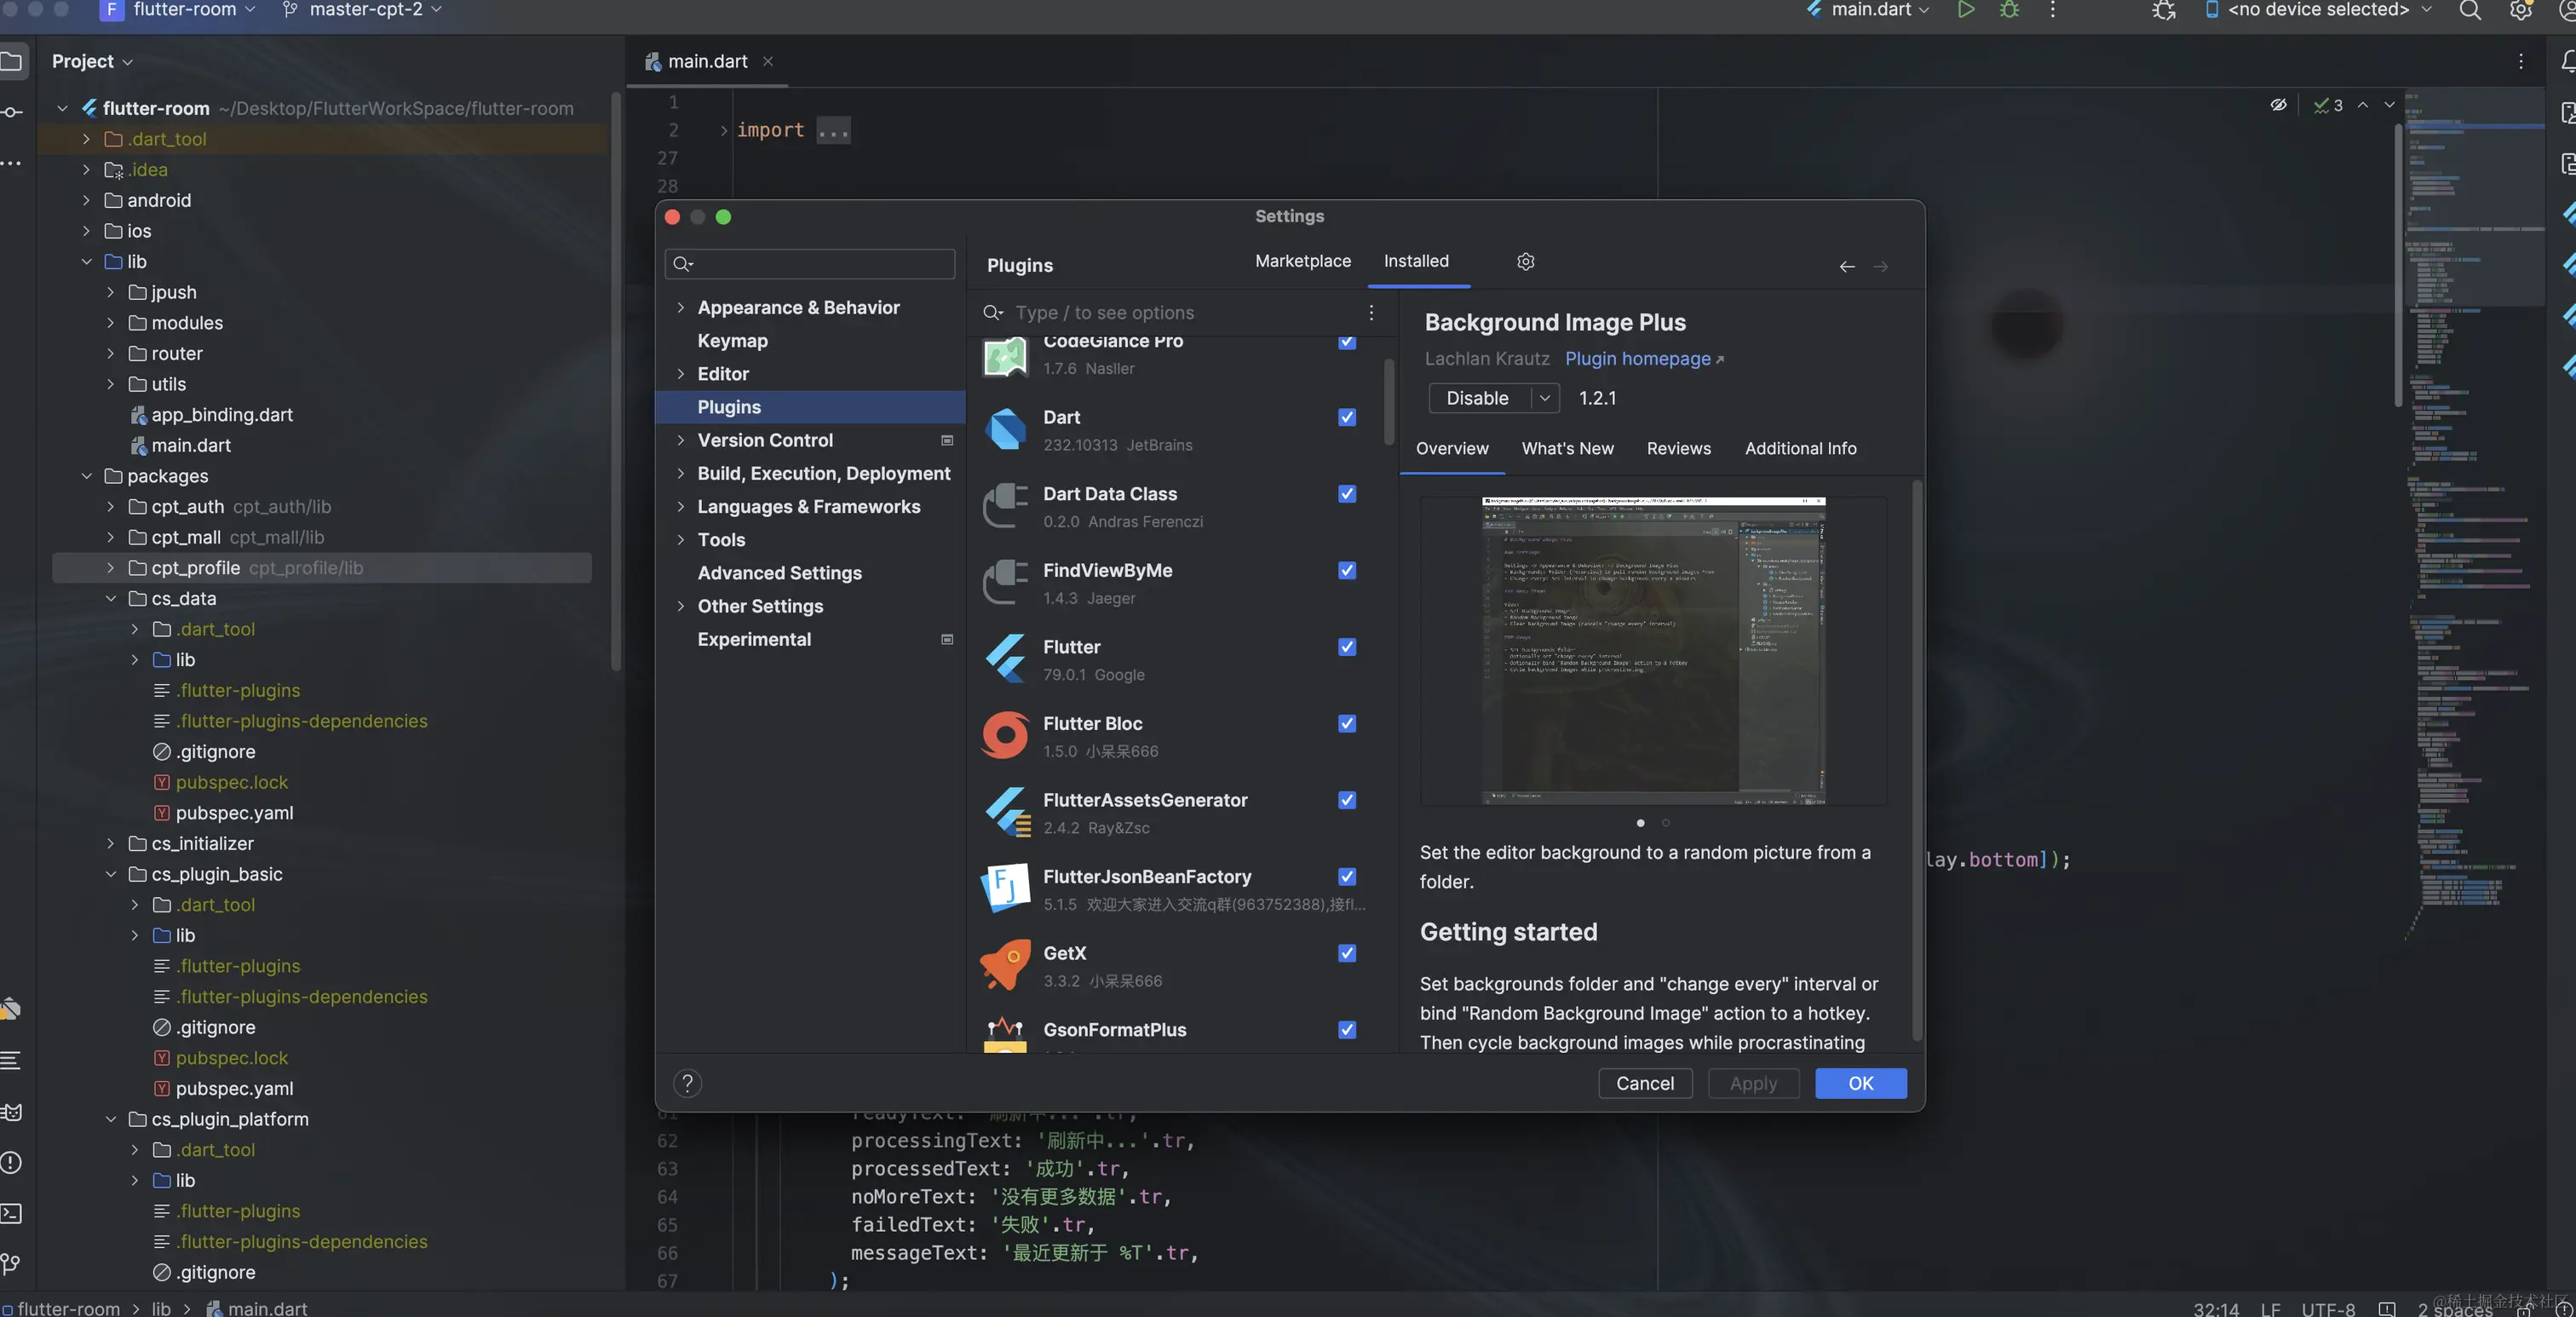Select pubspec.yaml under cs_data

(234, 813)
